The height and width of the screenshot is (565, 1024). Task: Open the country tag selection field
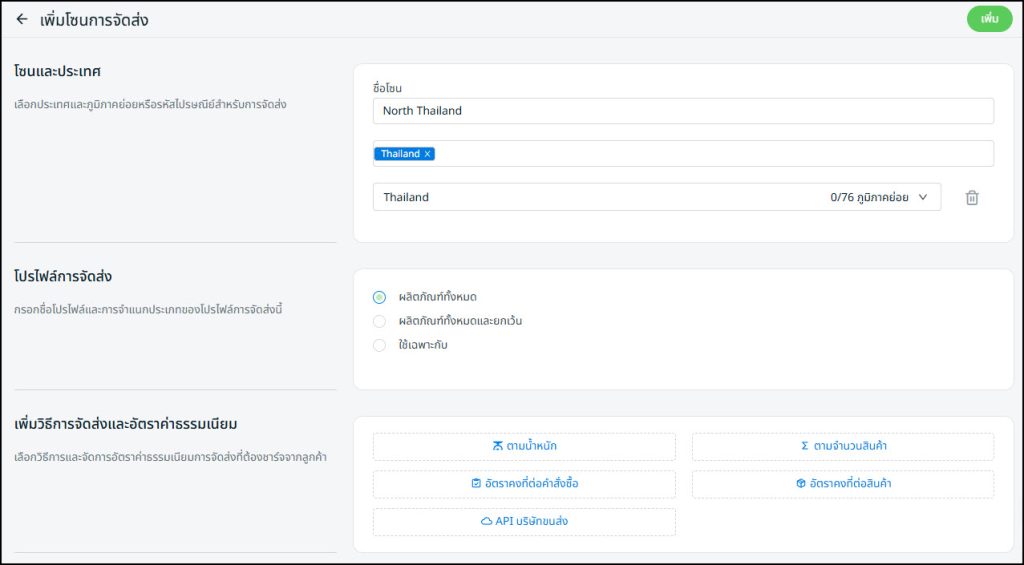(700, 154)
